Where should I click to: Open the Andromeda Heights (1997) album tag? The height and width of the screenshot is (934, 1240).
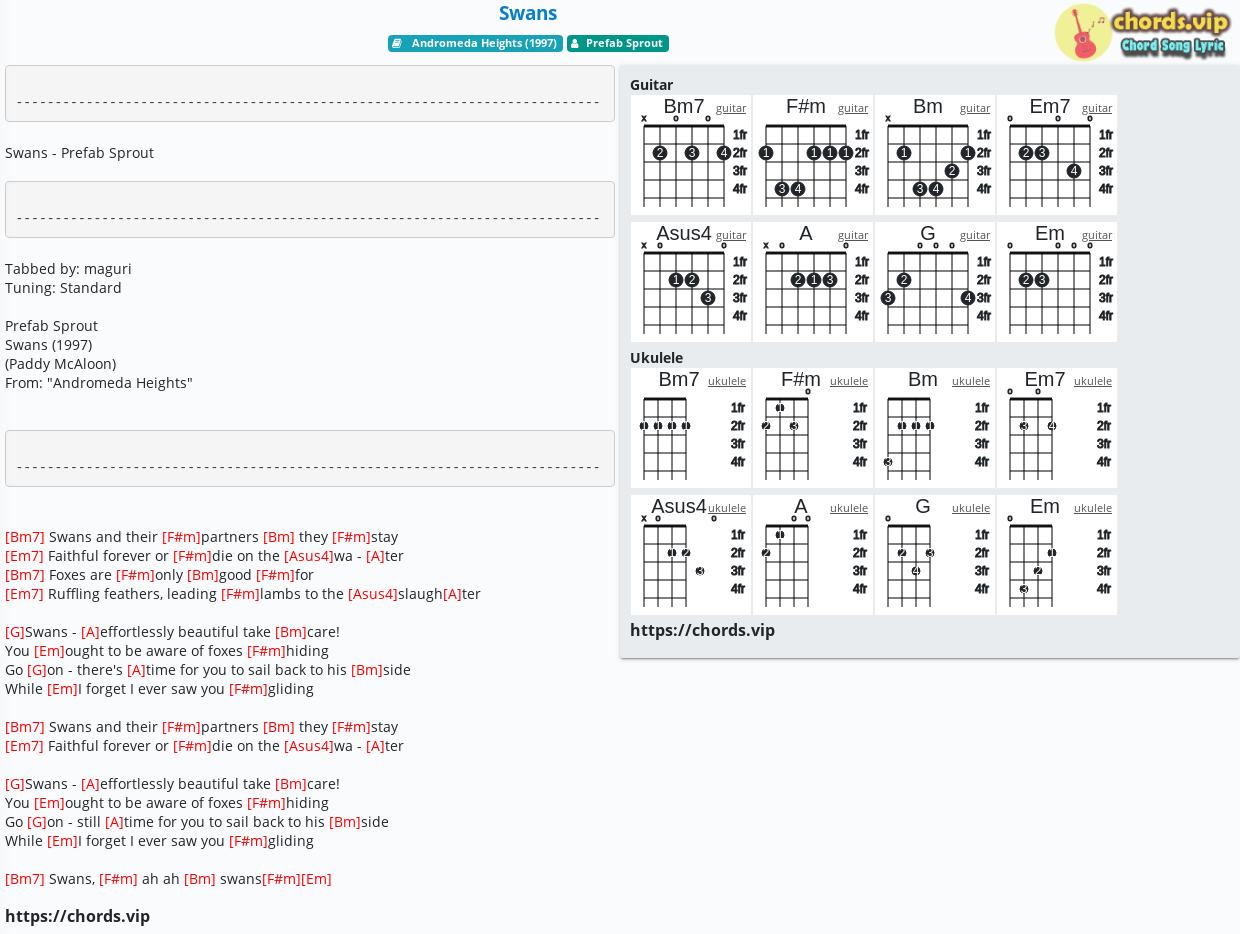[x=475, y=43]
